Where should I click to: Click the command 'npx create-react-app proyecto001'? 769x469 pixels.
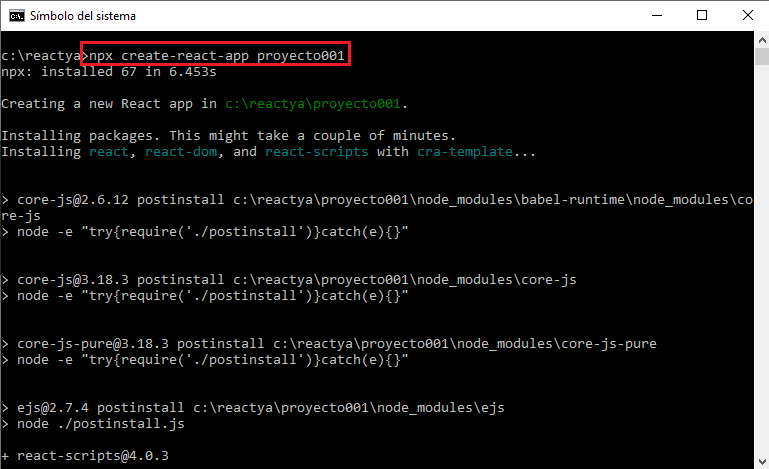(x=216, y=55)
